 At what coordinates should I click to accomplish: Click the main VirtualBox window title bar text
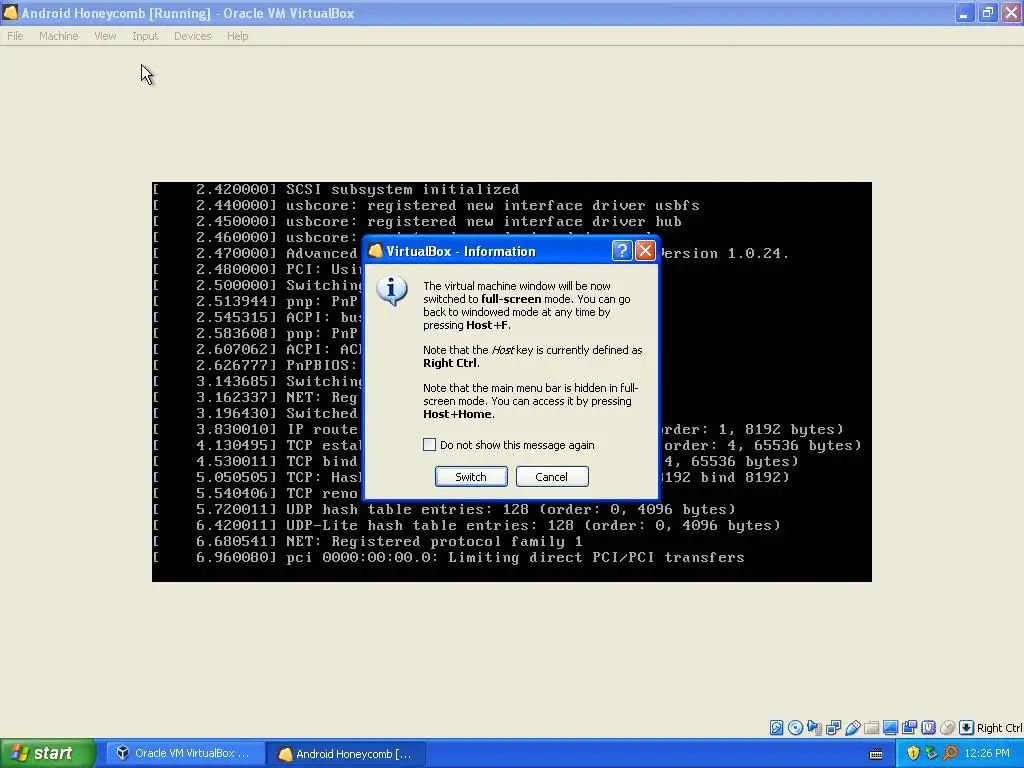[x=188, y=13]
